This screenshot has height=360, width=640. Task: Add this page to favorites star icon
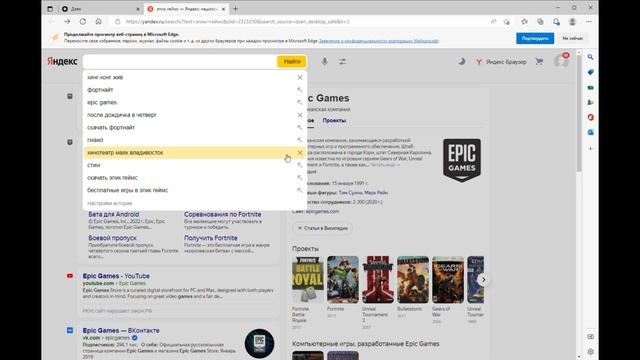coord(507,22)
